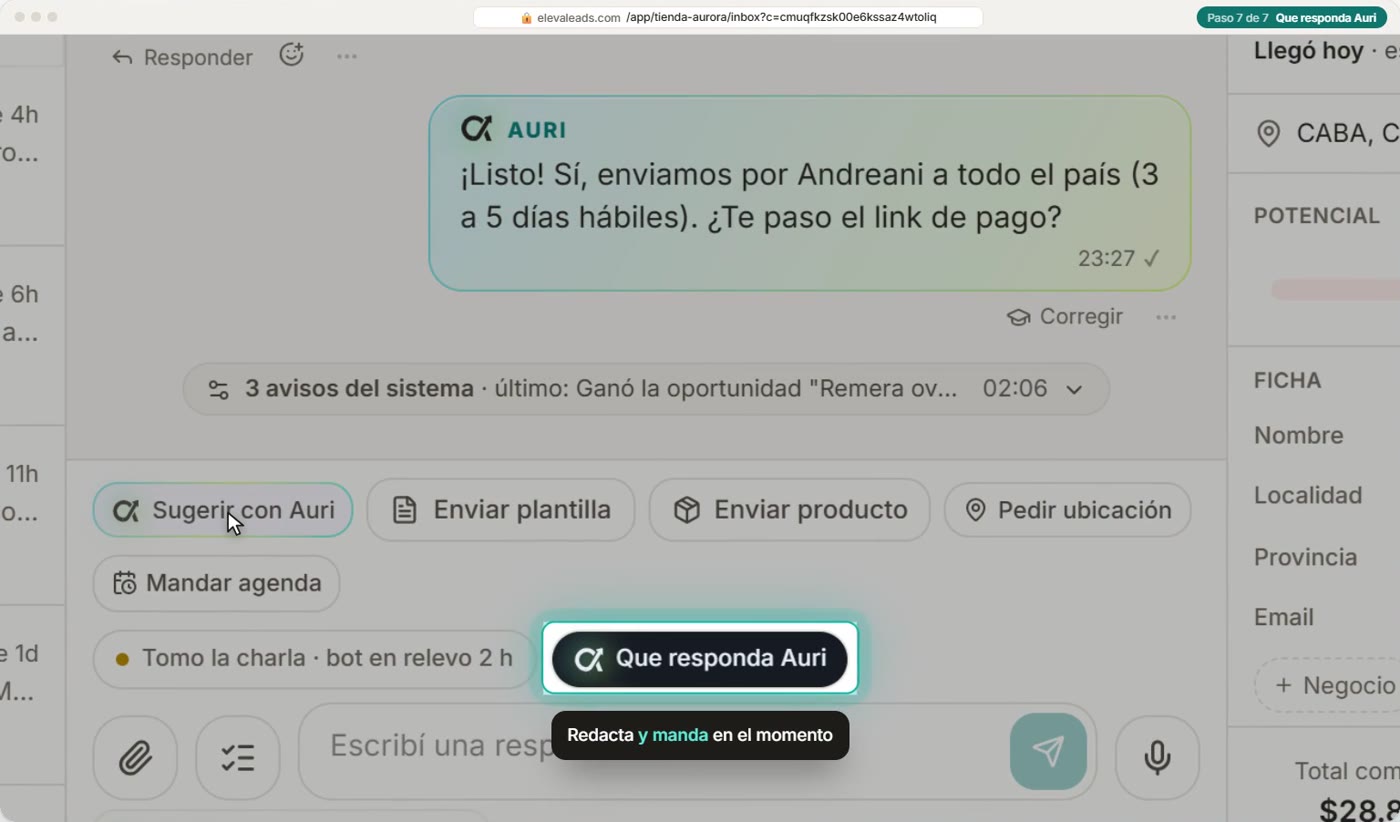This screenshot has height=822, width=1400.
Task: Click the Email field label
Action: pyautogui.click(x=1284, y=617)
